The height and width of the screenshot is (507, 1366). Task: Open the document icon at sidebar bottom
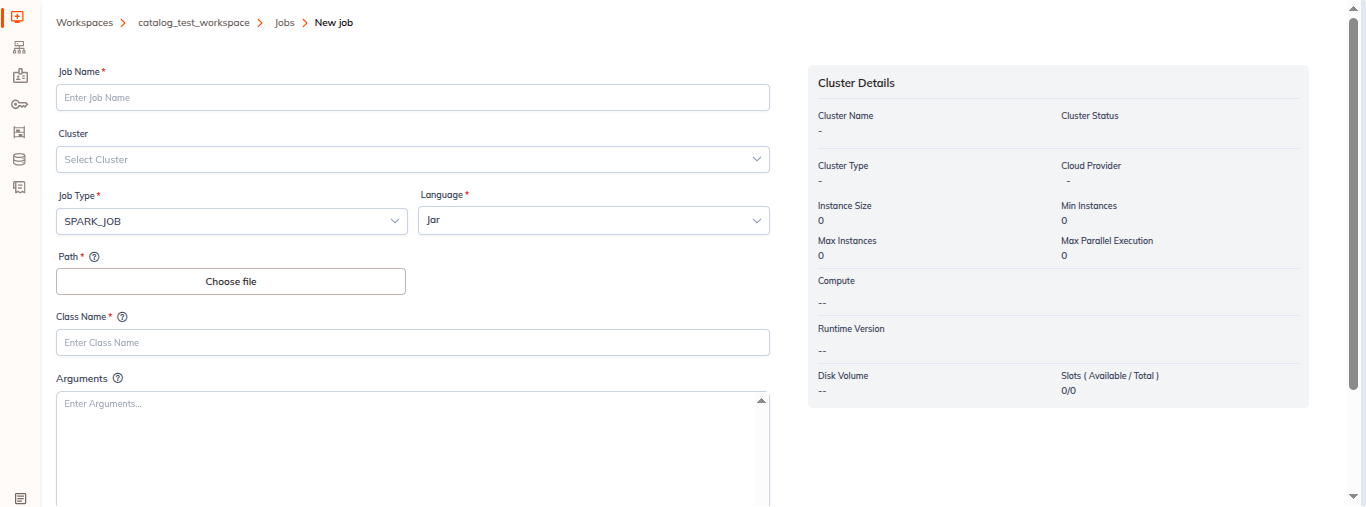(x=20, y=498)
